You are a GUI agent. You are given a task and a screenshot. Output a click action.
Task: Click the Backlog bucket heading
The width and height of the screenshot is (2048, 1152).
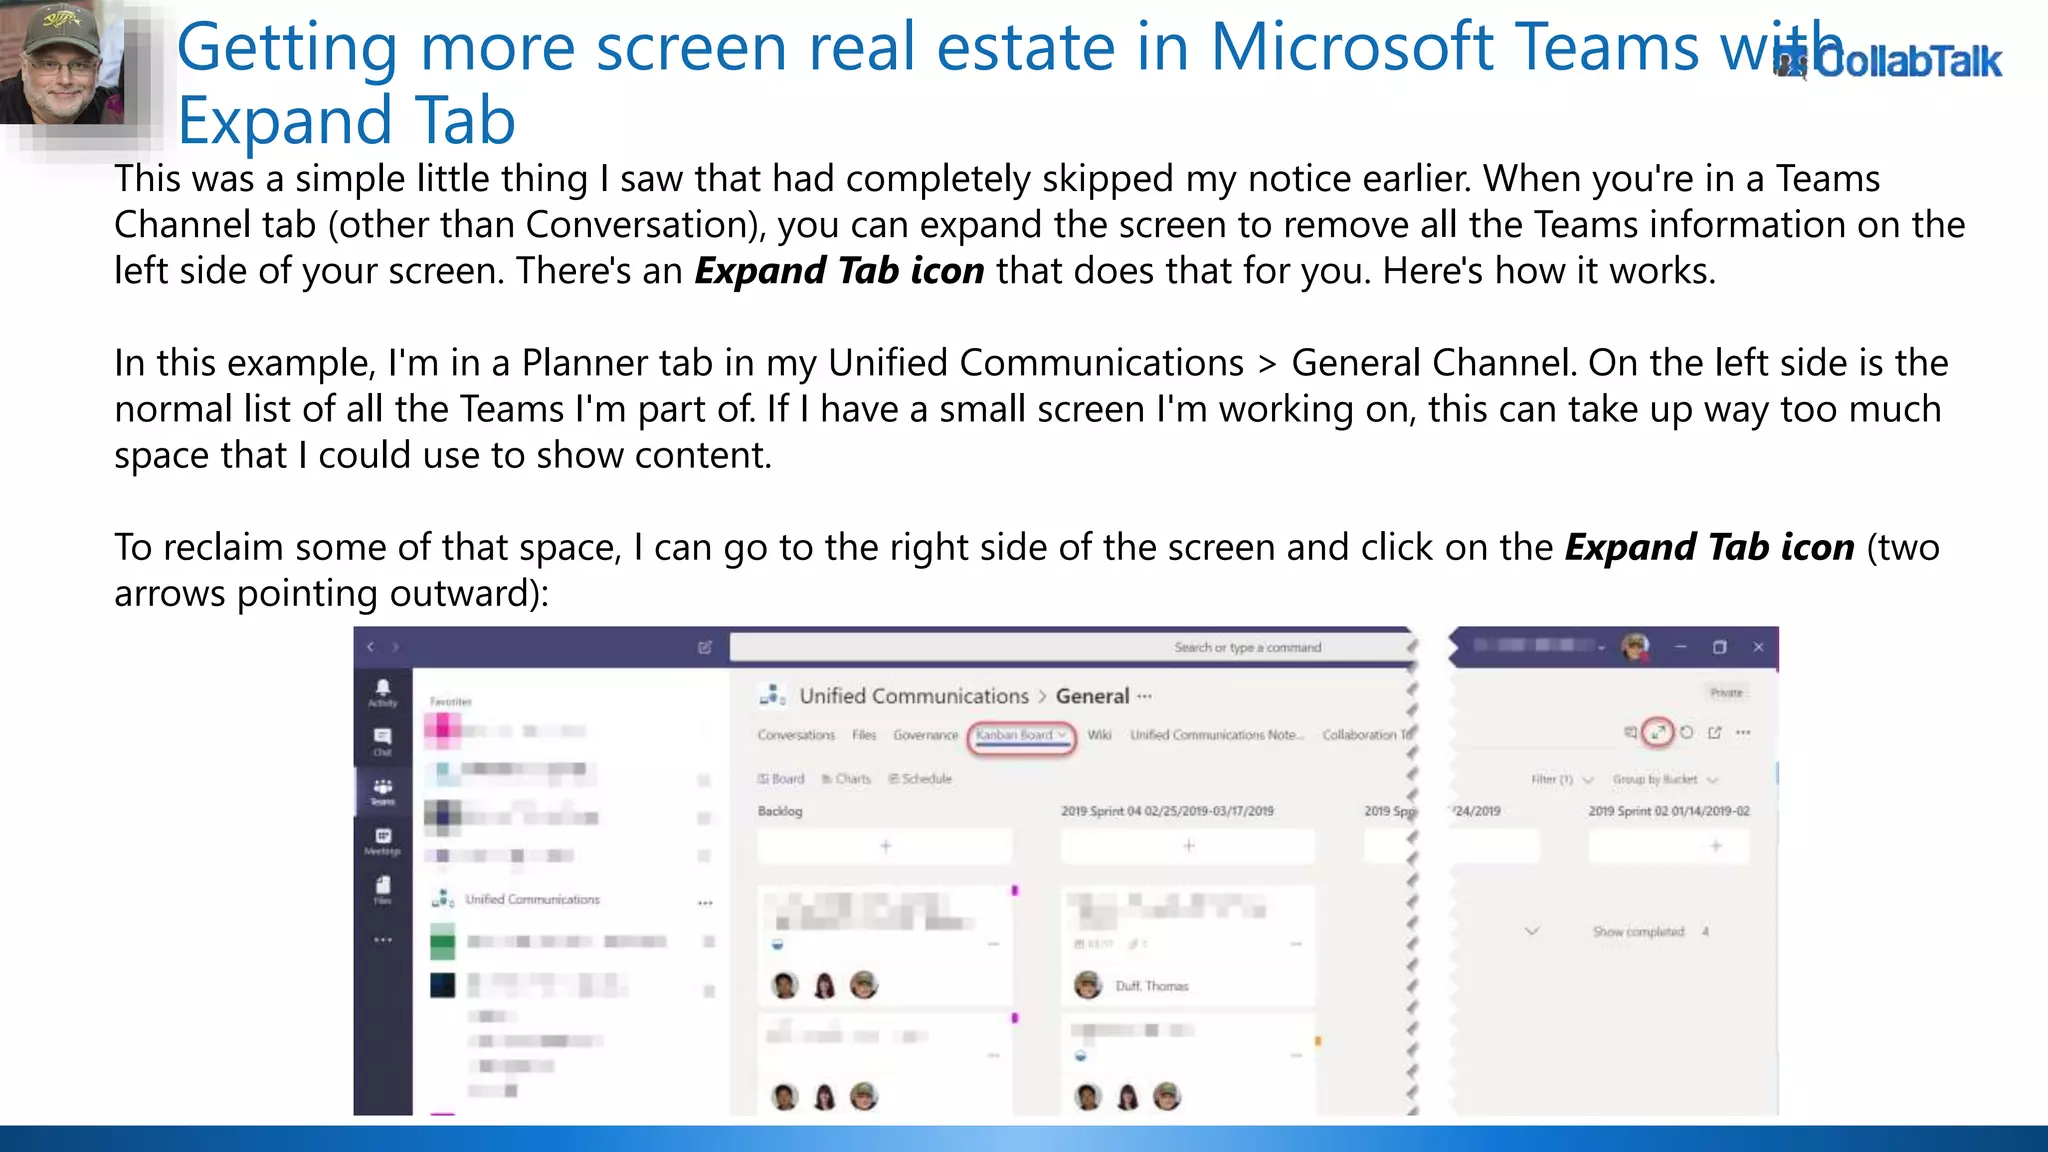[780, 811]
